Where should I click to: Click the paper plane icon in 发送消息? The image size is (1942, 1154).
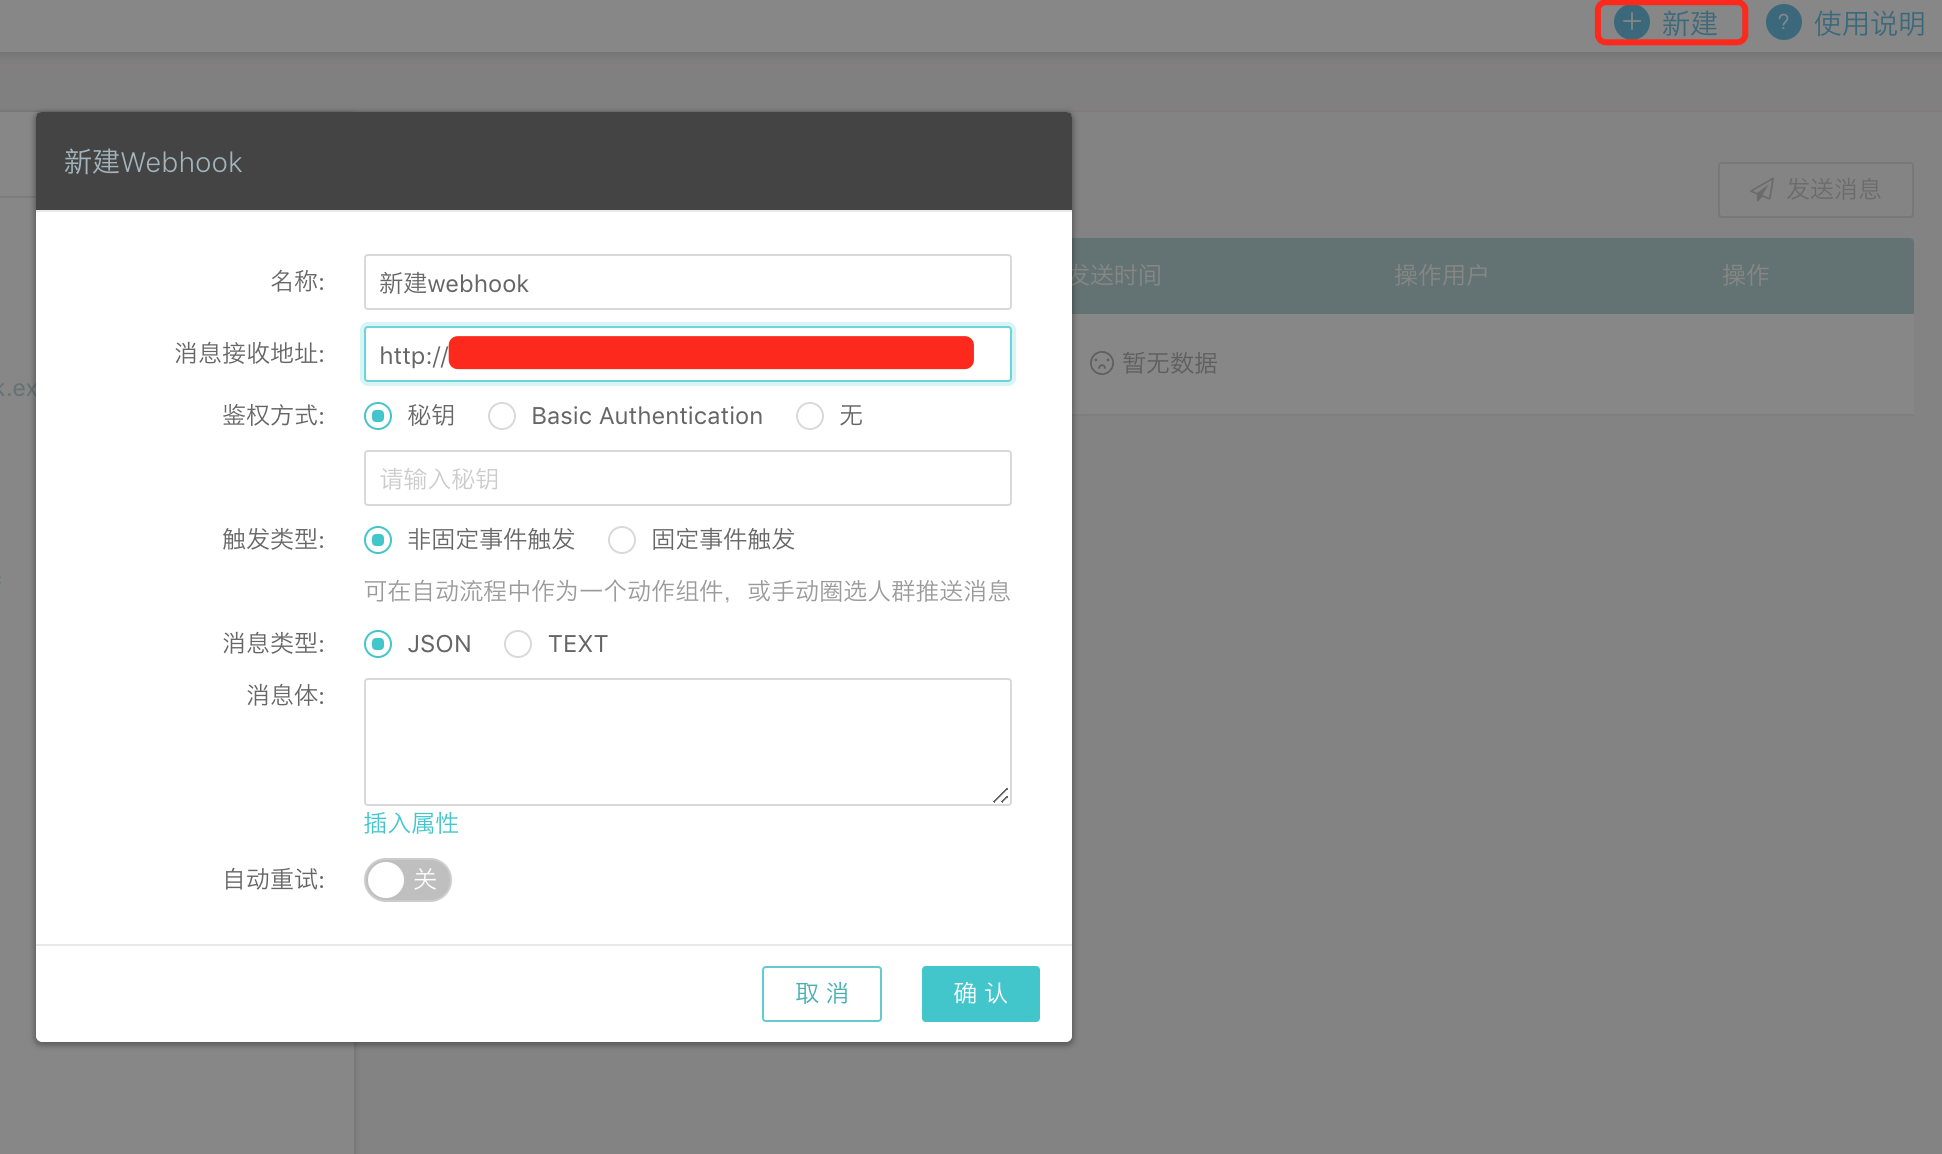pyautogui.click(x=1762, y=190)
